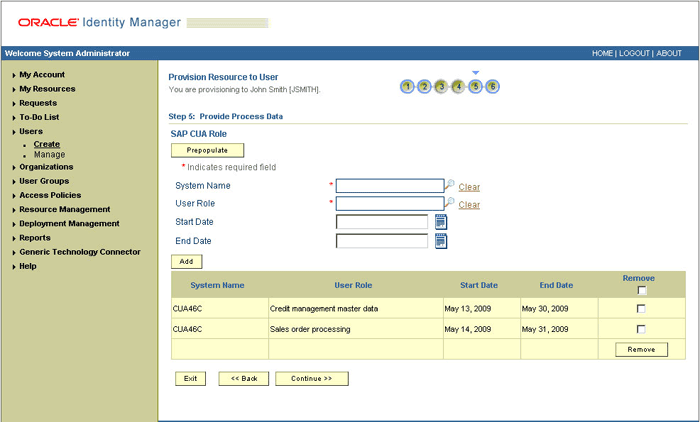This screenshot has height=422, width=700.
Task: Collapse the Users menu arrow
Action: [14, 132]
